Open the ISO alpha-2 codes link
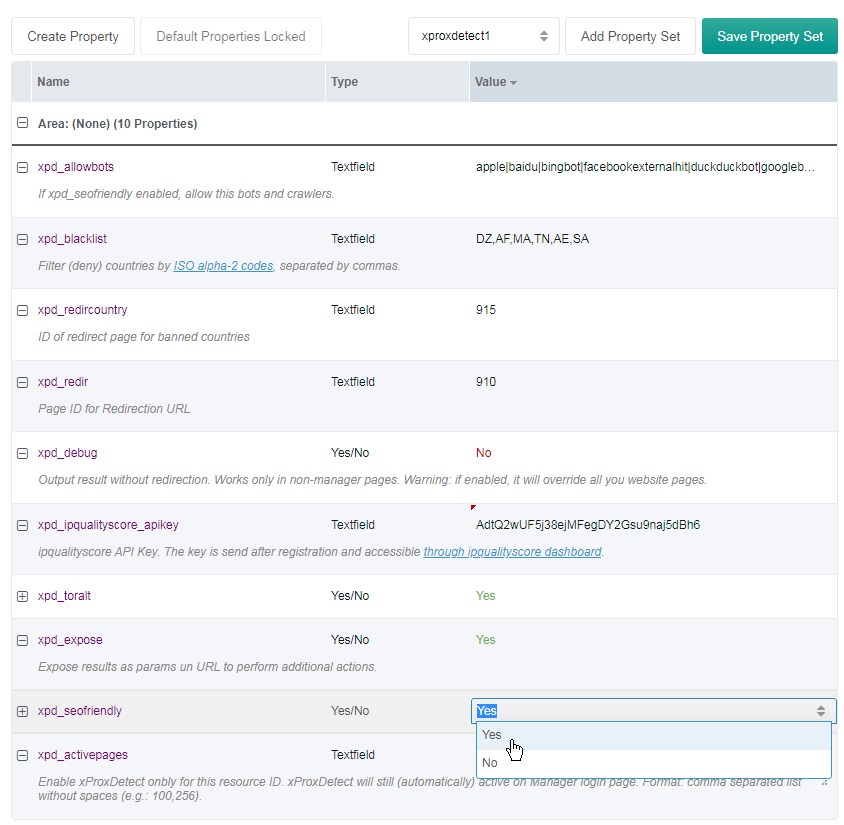This screenshot has width=844, height=825. coord(223,266)
